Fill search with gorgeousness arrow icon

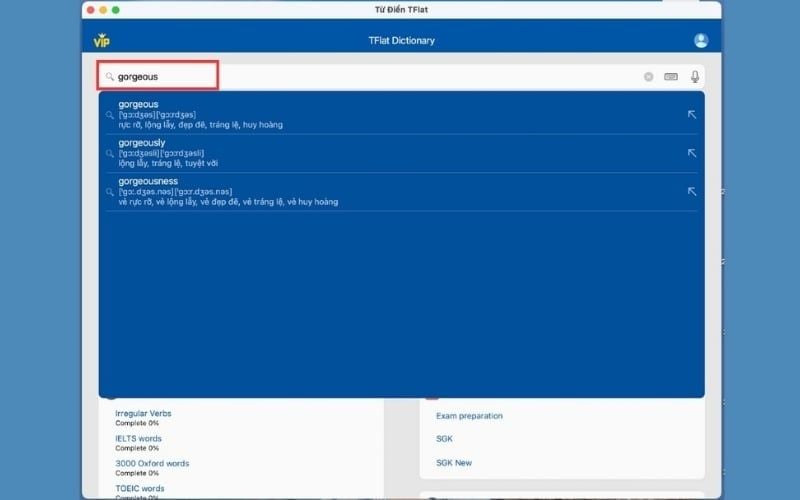(692, 191)
